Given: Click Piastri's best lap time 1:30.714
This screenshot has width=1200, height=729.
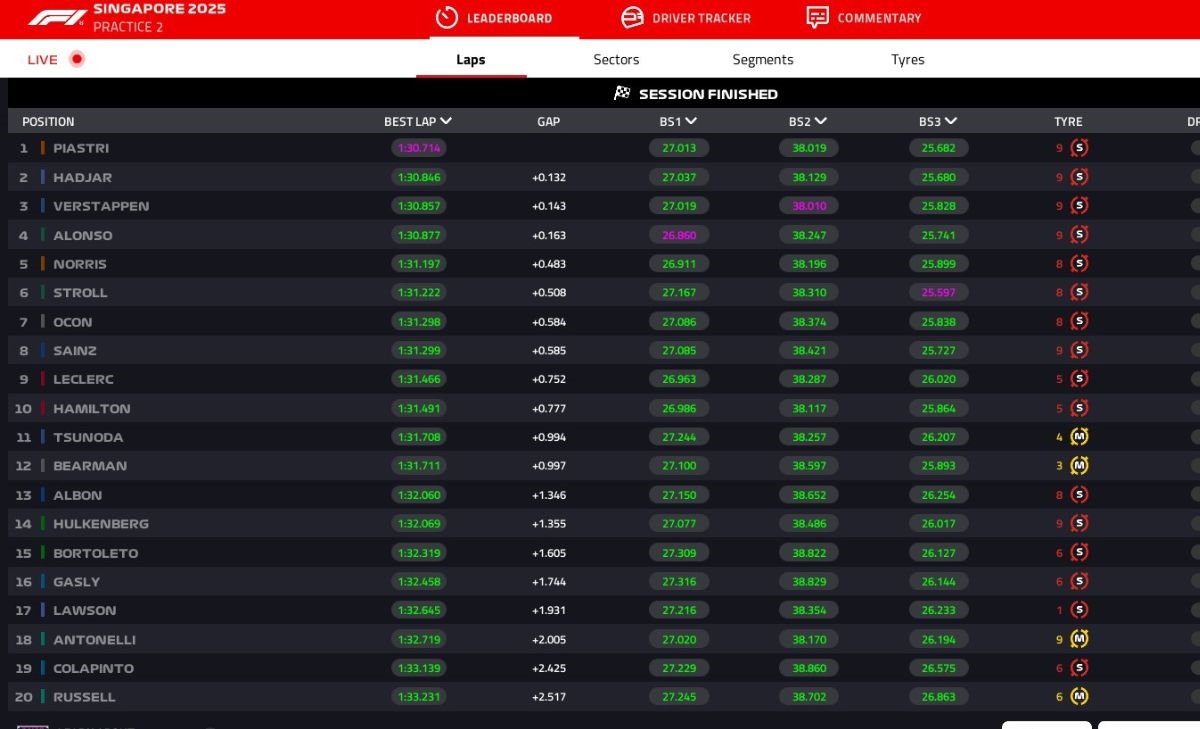Looking at the screenshot, I should click(x=419, y=148).
